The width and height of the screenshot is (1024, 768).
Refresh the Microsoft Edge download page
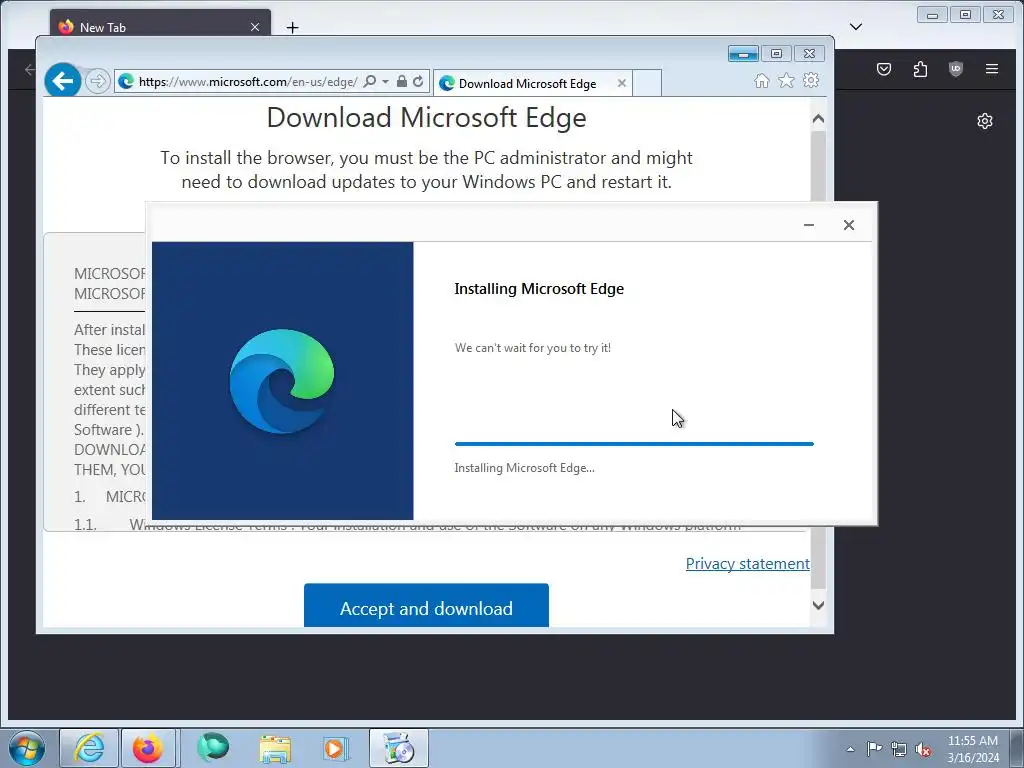[418, 81]
